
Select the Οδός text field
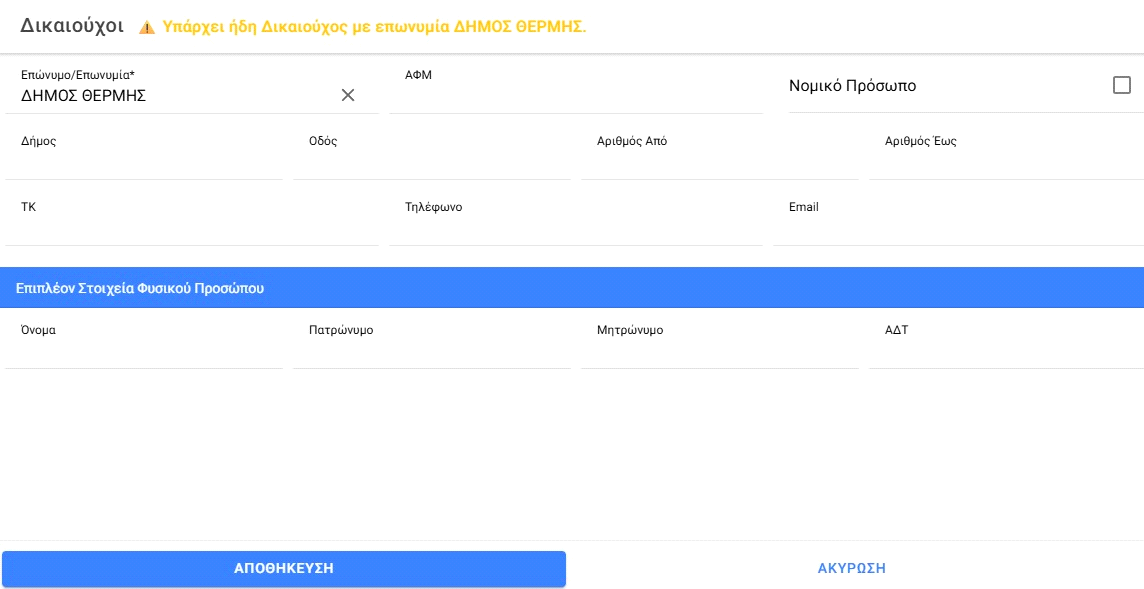(x=431, y=162)
